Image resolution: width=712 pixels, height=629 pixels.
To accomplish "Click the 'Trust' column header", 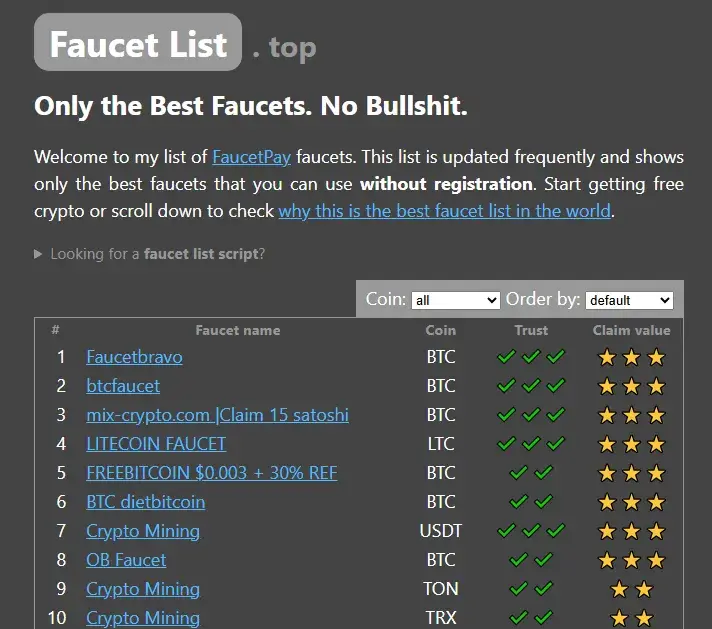I will (x=531, y=330).
